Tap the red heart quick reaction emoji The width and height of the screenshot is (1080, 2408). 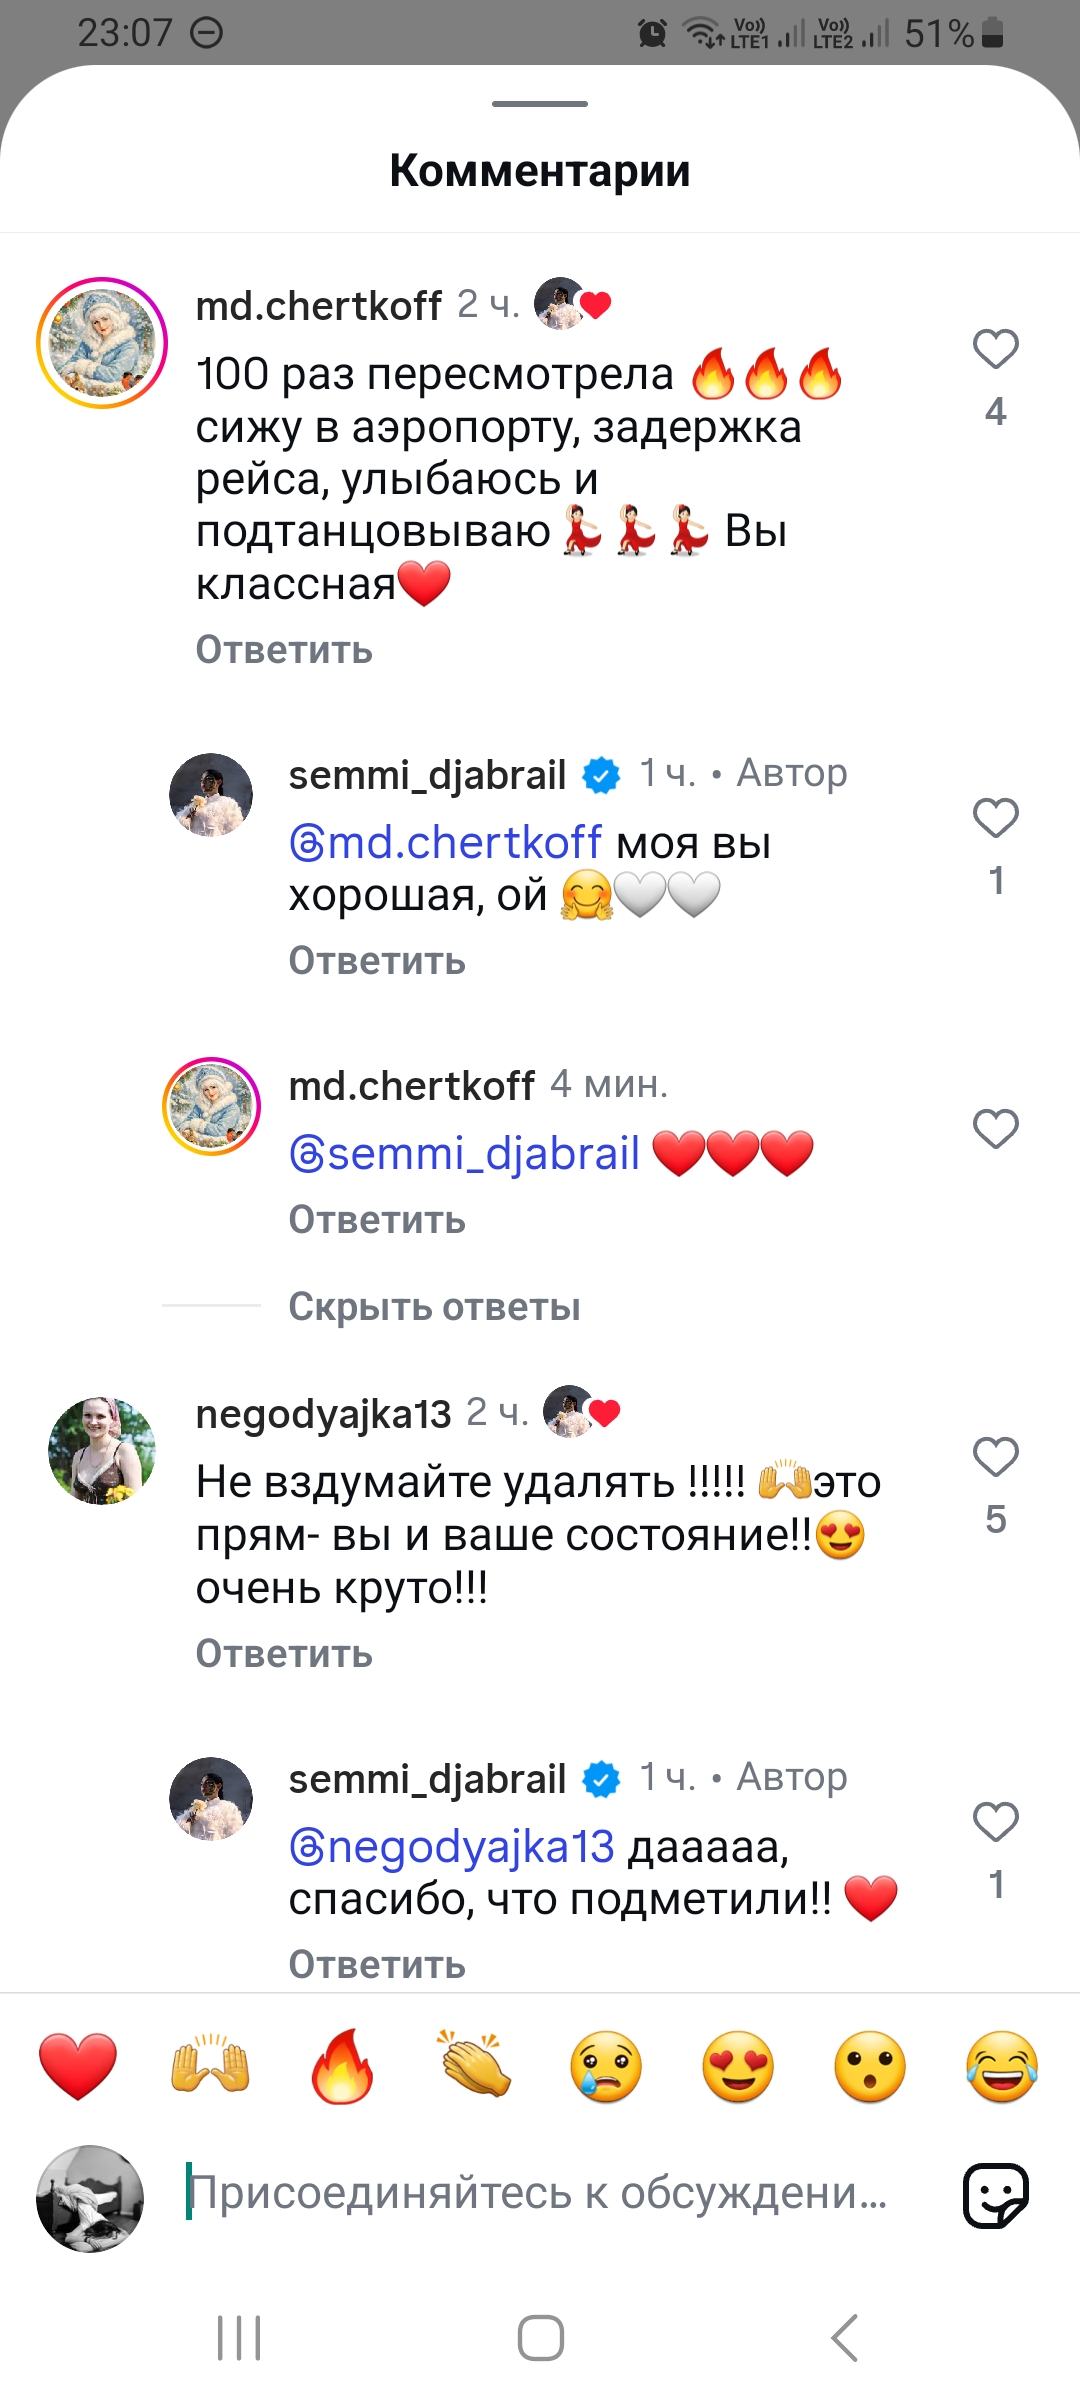click(x=78, y=2066)
